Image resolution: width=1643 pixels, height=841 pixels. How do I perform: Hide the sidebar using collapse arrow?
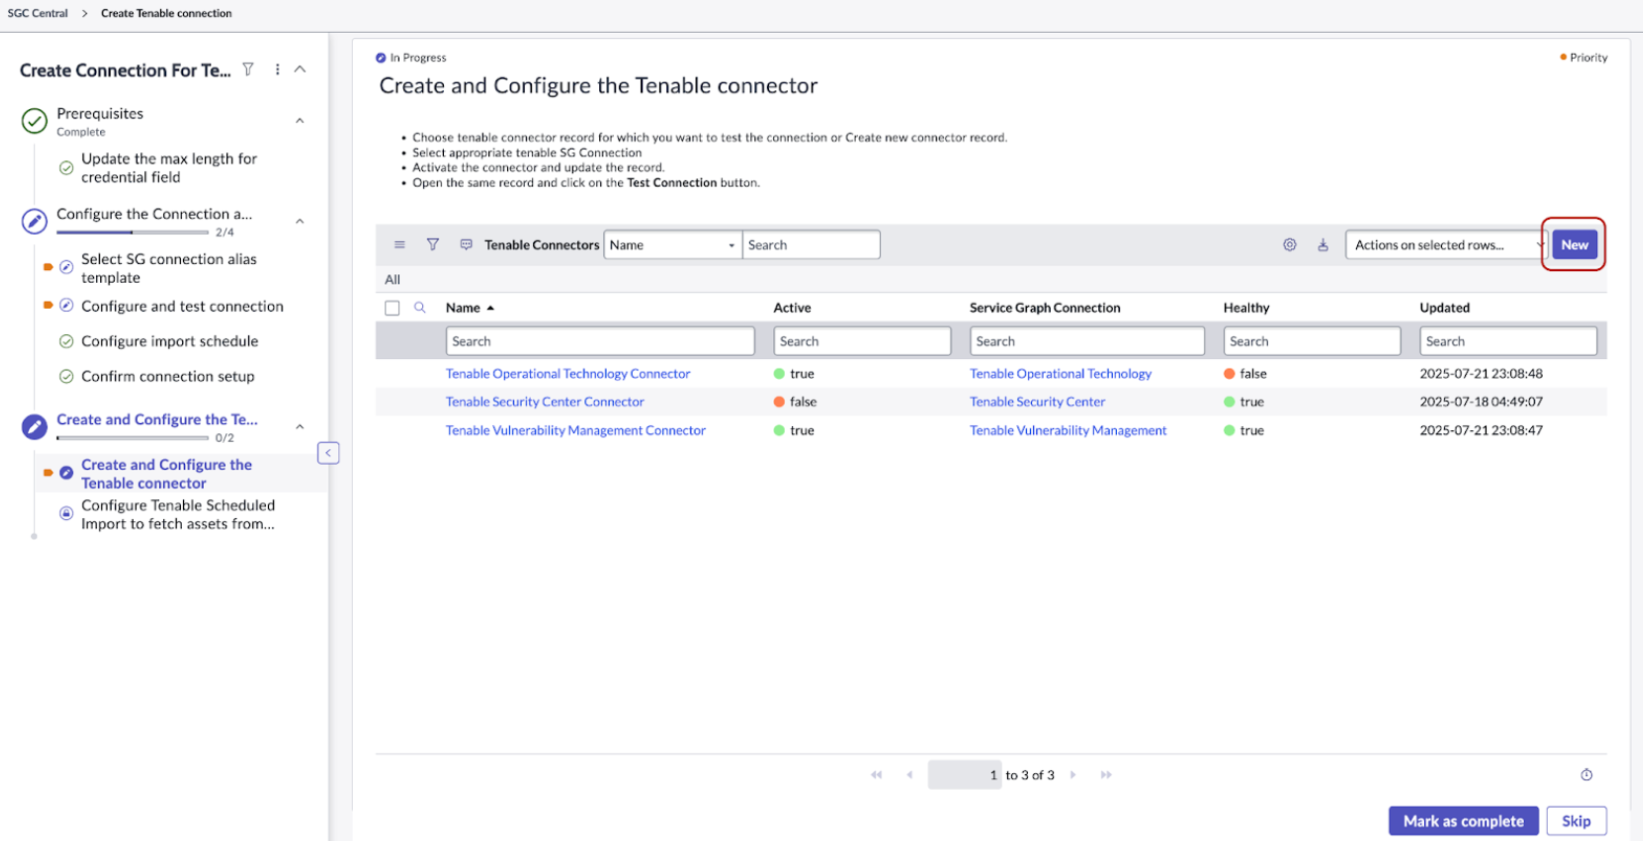tap(328, 453)
